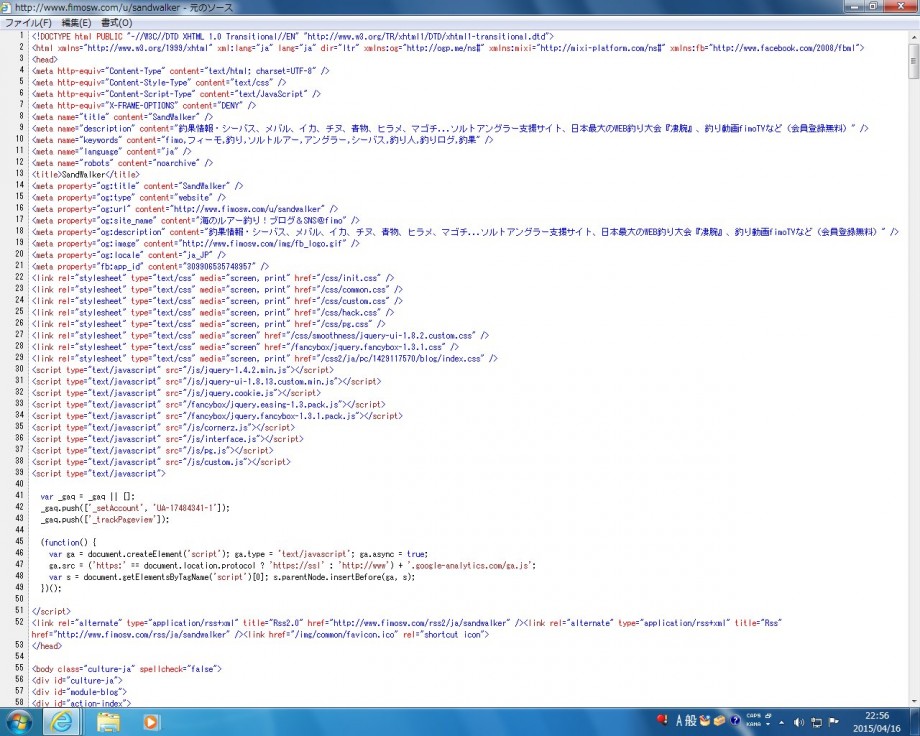Open Windows Explorer folder from the taskbar
Image resolution: width=920 pixels, height=736 pixels.
[108, 721]
